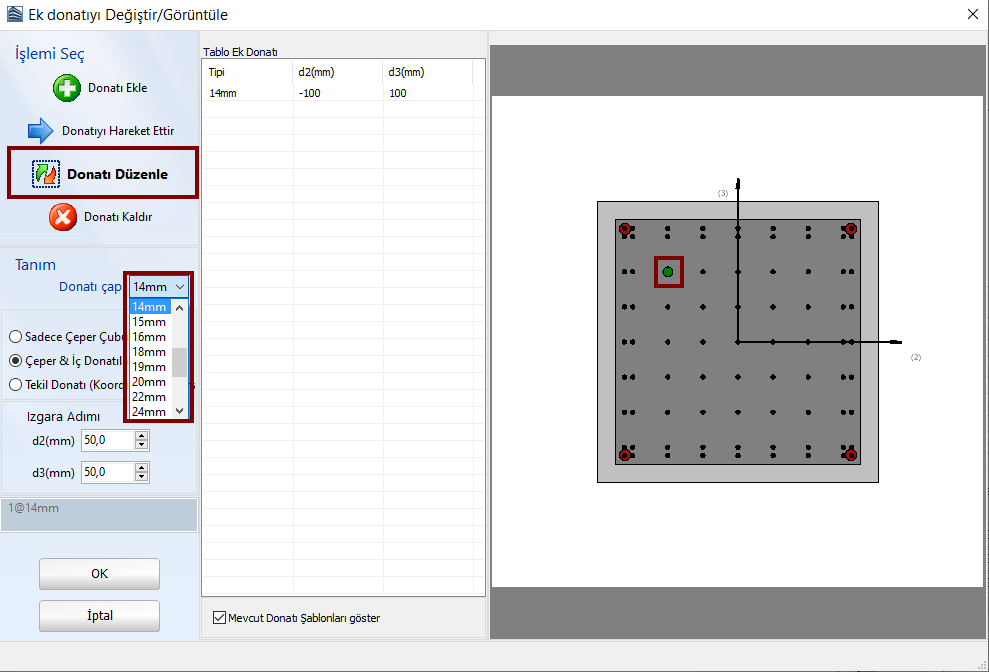Select the 14mm row in table
This screenshot has width=989, height=672.
tap(222, 93)
